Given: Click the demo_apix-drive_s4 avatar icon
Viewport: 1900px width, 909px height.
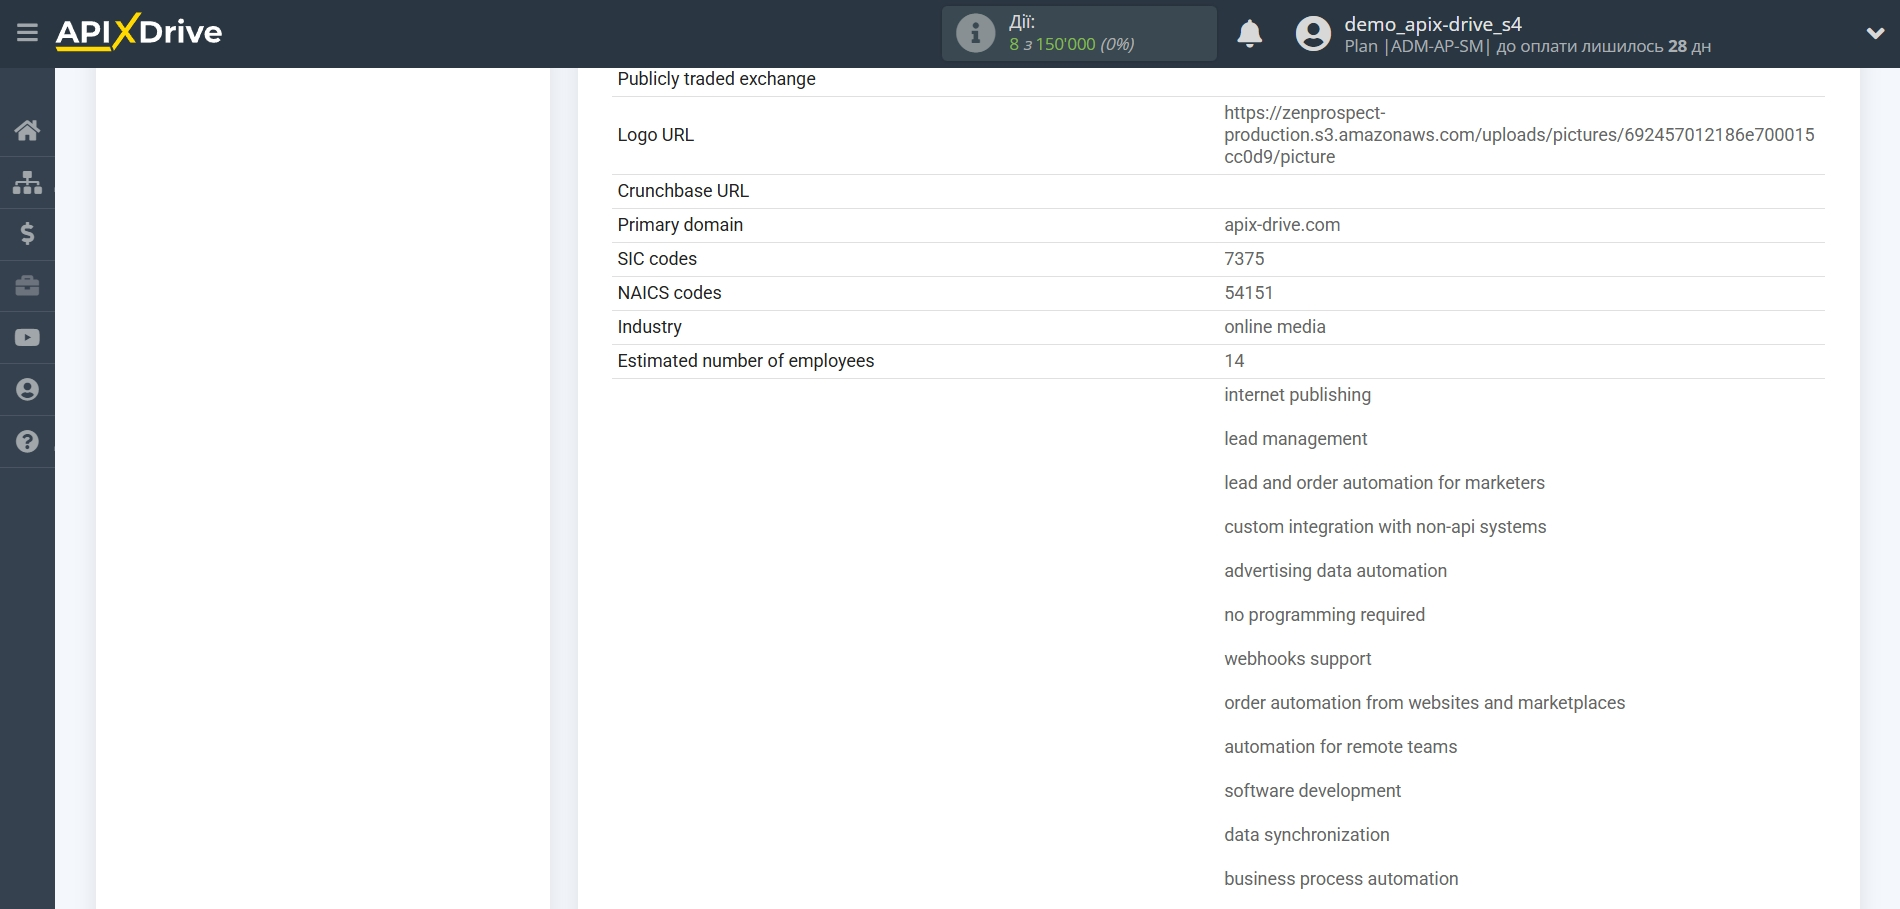Looking at the screenshot, I should [1313, 33].
